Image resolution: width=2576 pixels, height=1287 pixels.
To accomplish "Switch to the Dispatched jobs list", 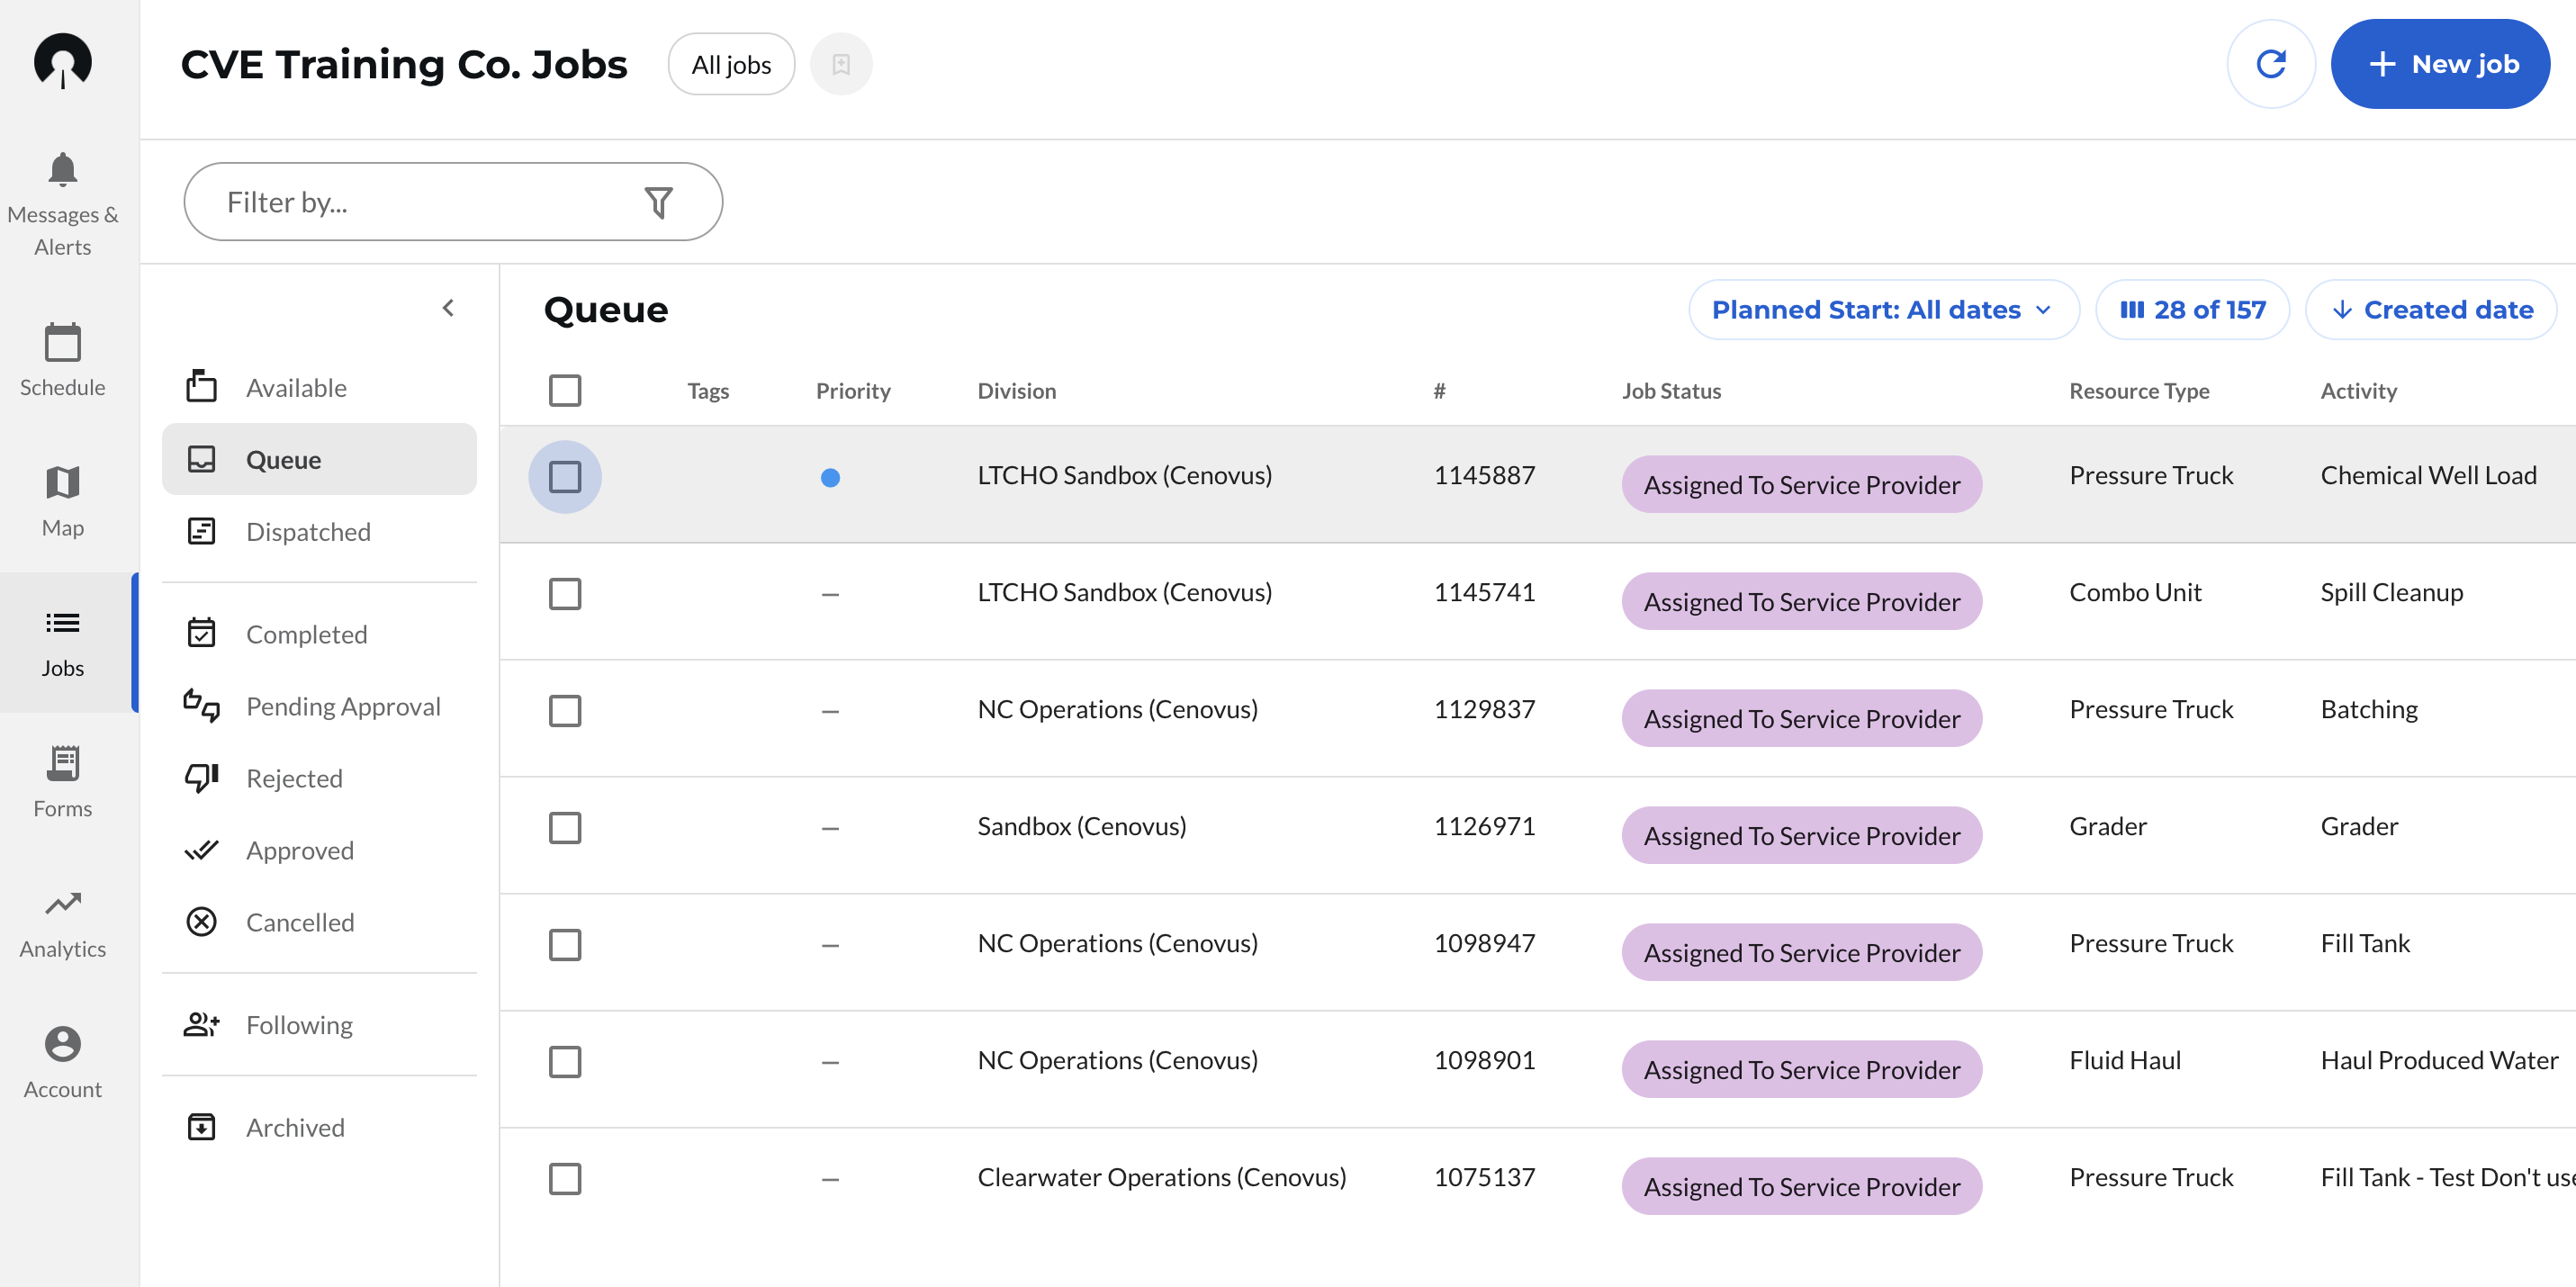I will point(308,532).
